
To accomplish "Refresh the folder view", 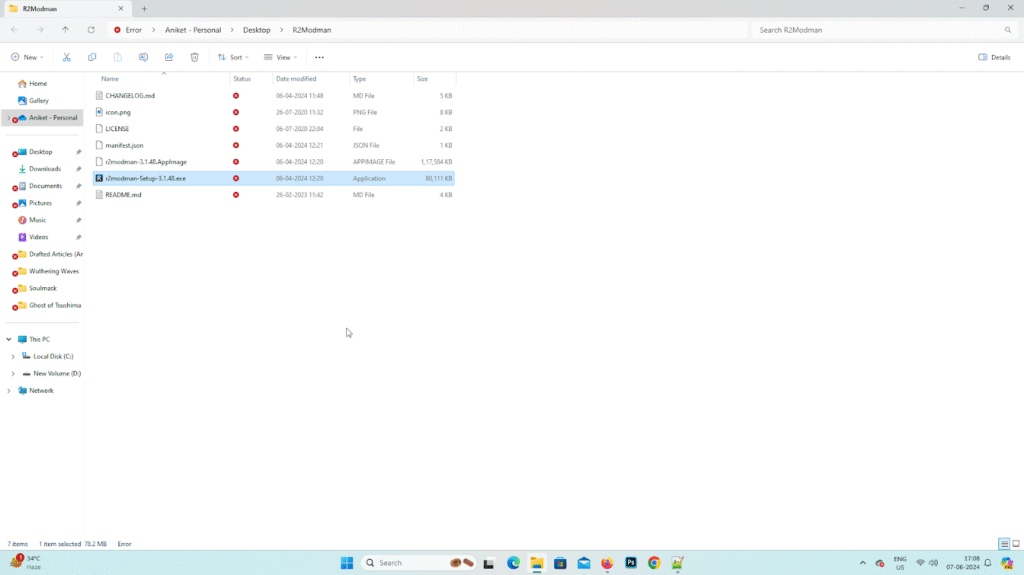I will point(91,30).
